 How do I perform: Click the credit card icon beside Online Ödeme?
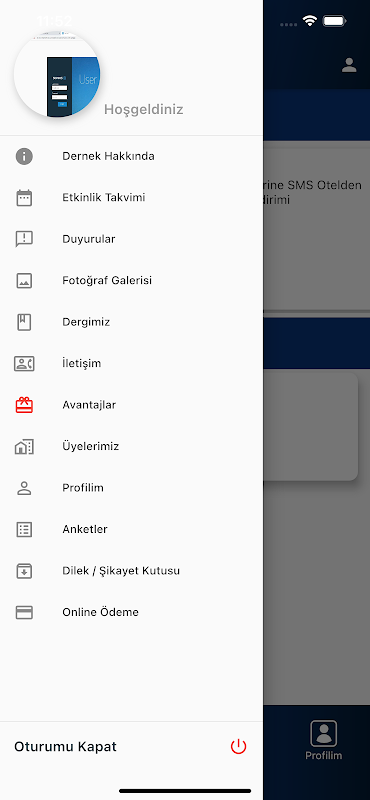click(24, 612)
